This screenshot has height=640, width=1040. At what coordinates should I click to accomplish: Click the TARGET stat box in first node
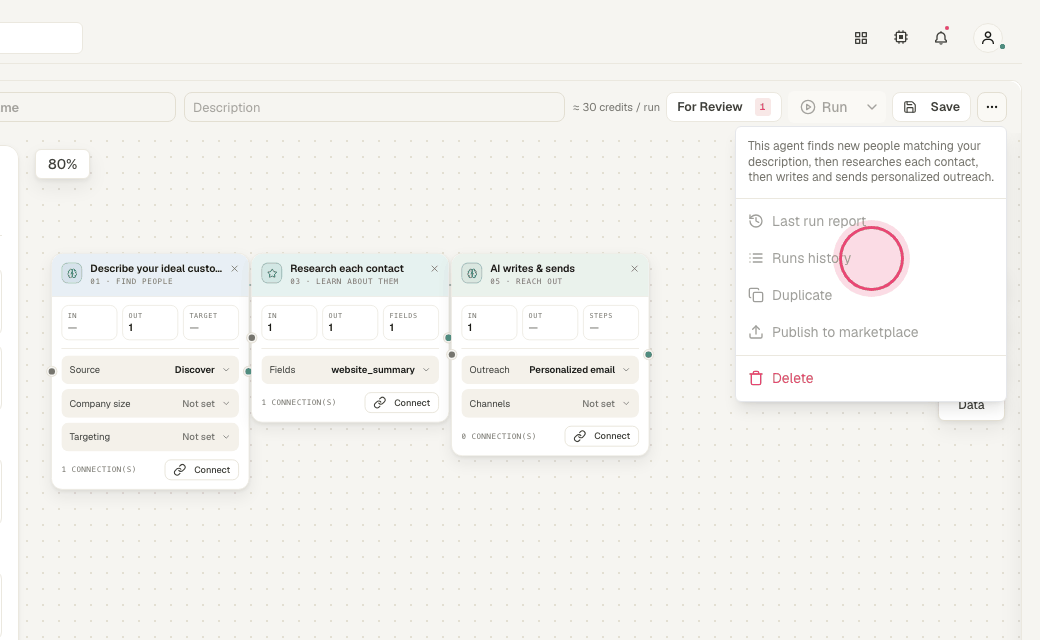[211, 322]
